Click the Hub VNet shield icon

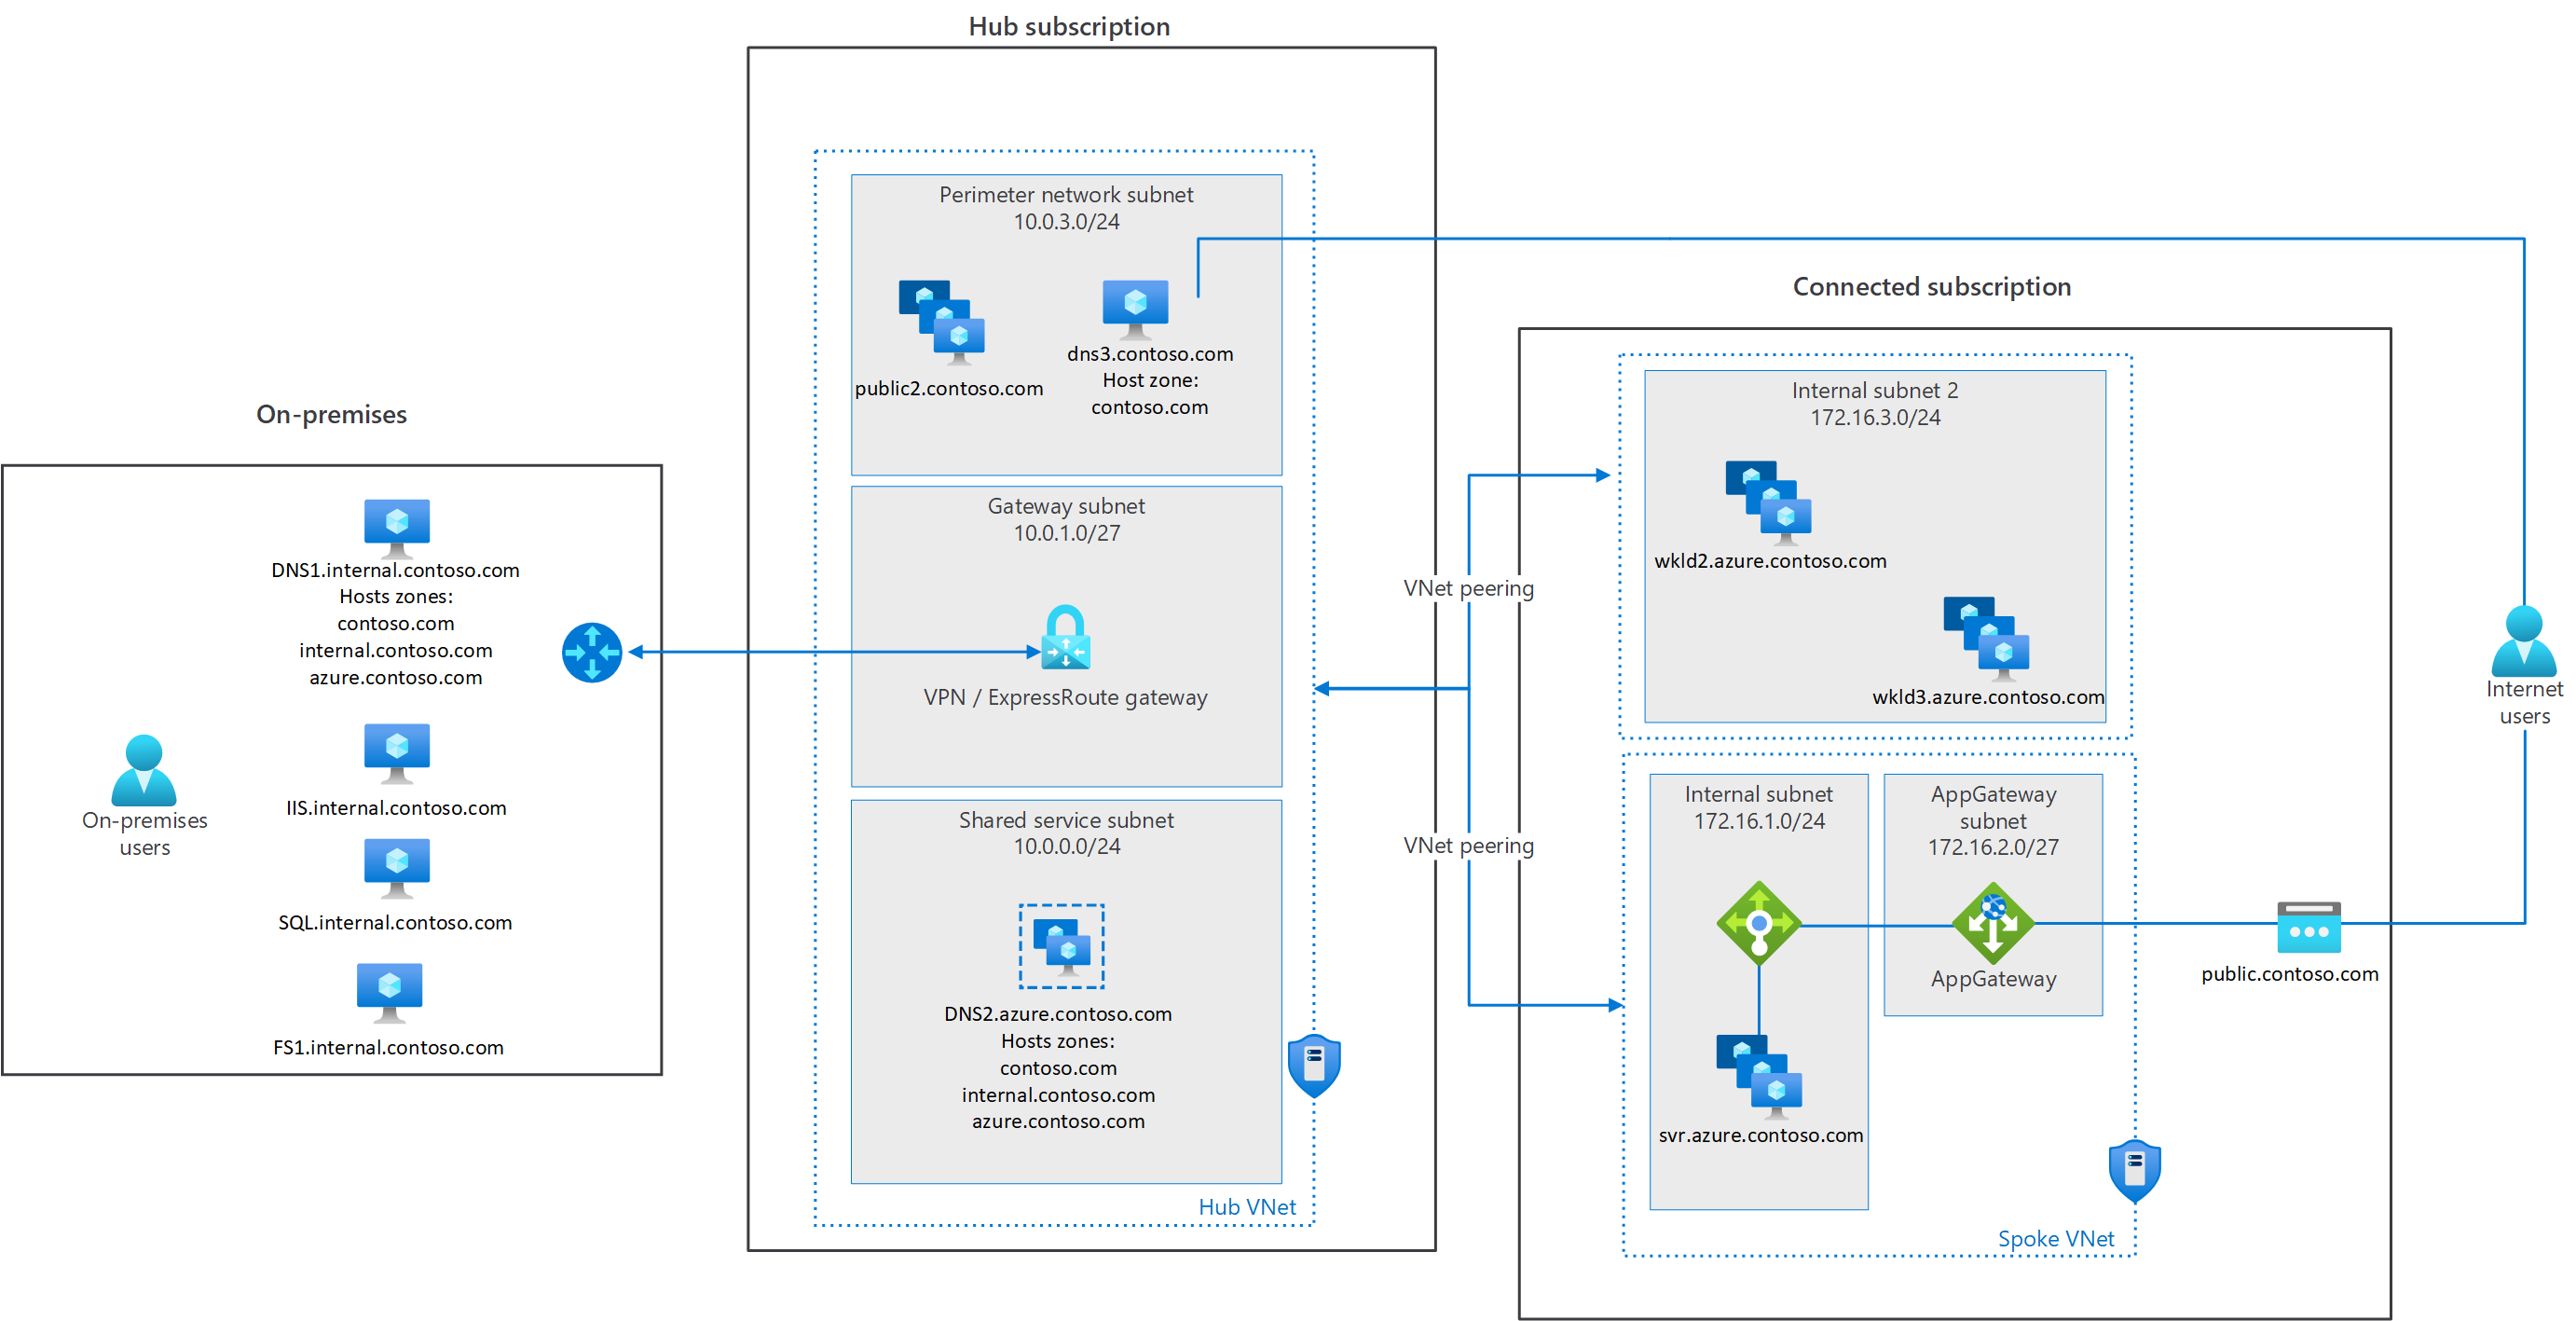click(1313, 1066)
